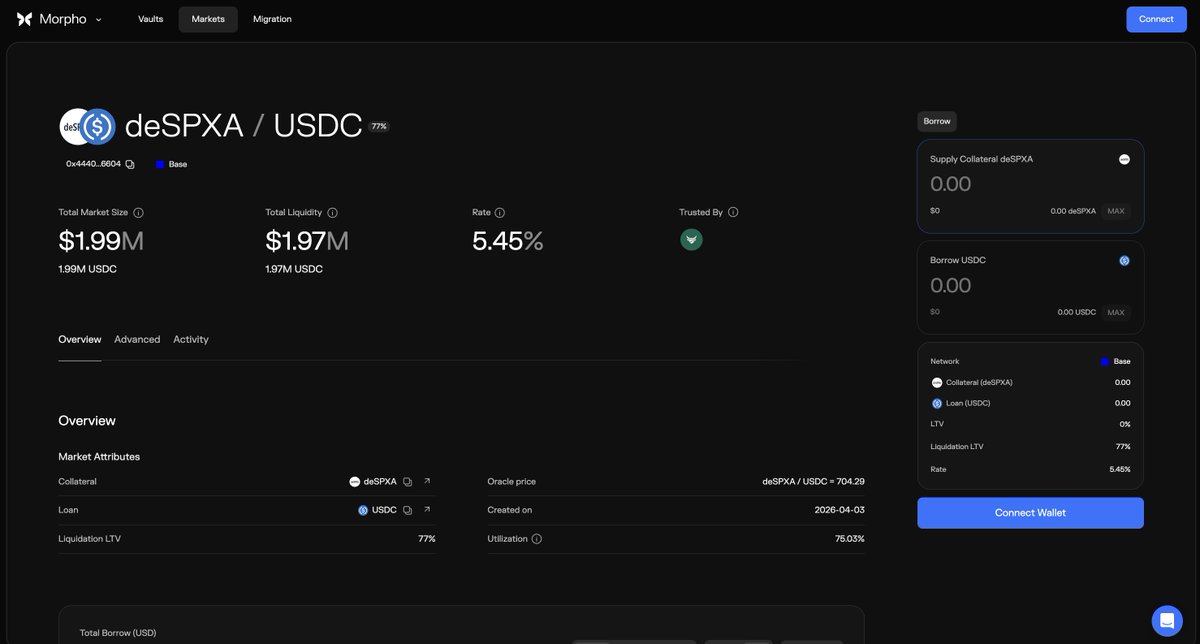Show info for Total Market Size
This screenshot has height=644, width=1200.
[138, 213]
